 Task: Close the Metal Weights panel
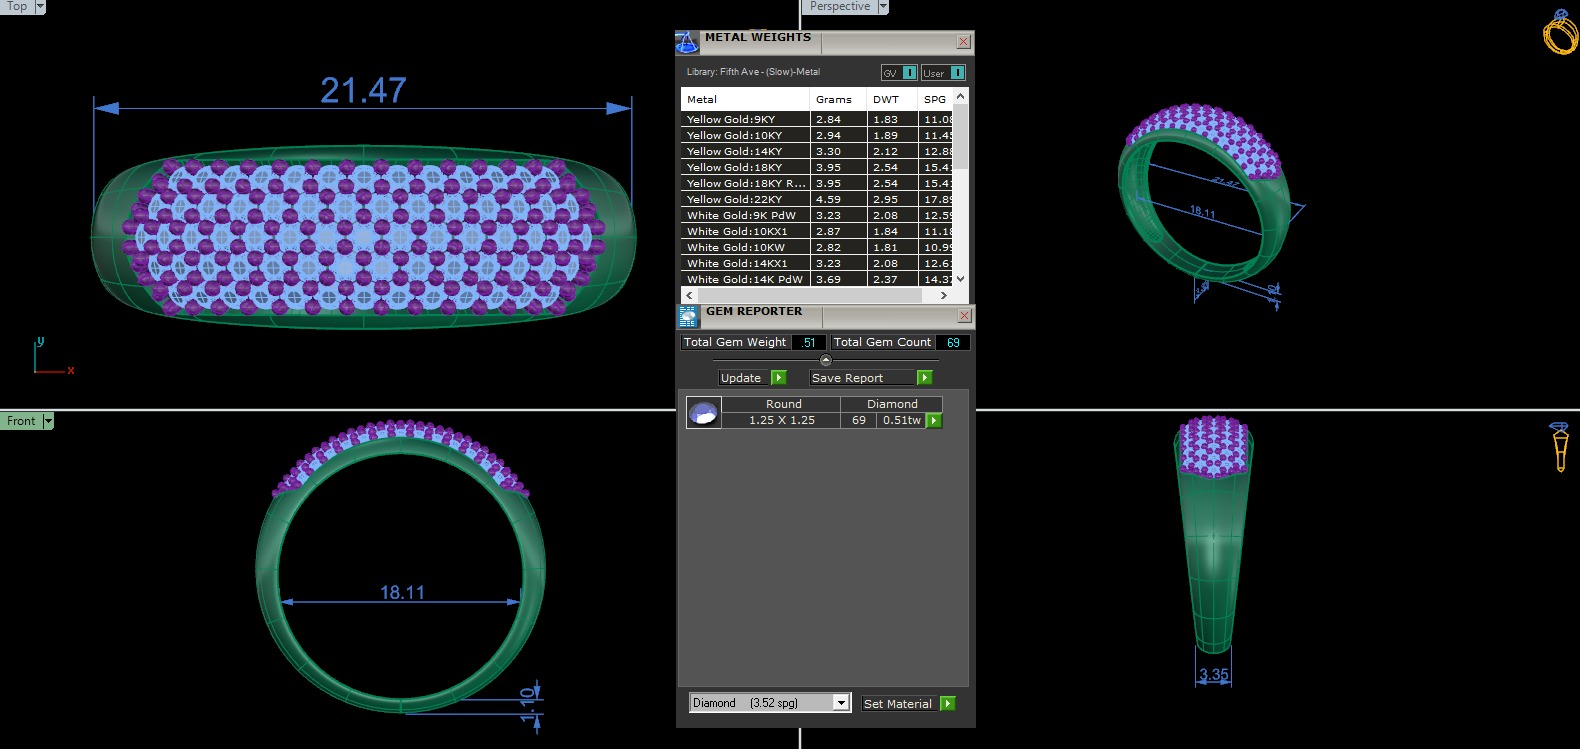pos(963,42)
